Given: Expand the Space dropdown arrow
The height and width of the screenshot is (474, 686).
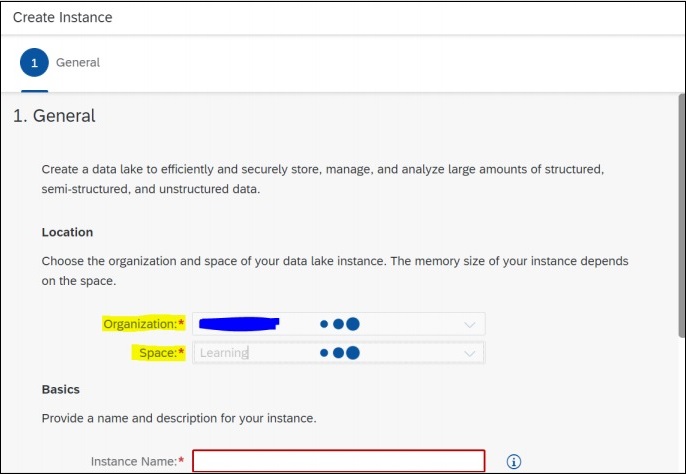Looking at the screenshot, I should click(x=470, y=353).
